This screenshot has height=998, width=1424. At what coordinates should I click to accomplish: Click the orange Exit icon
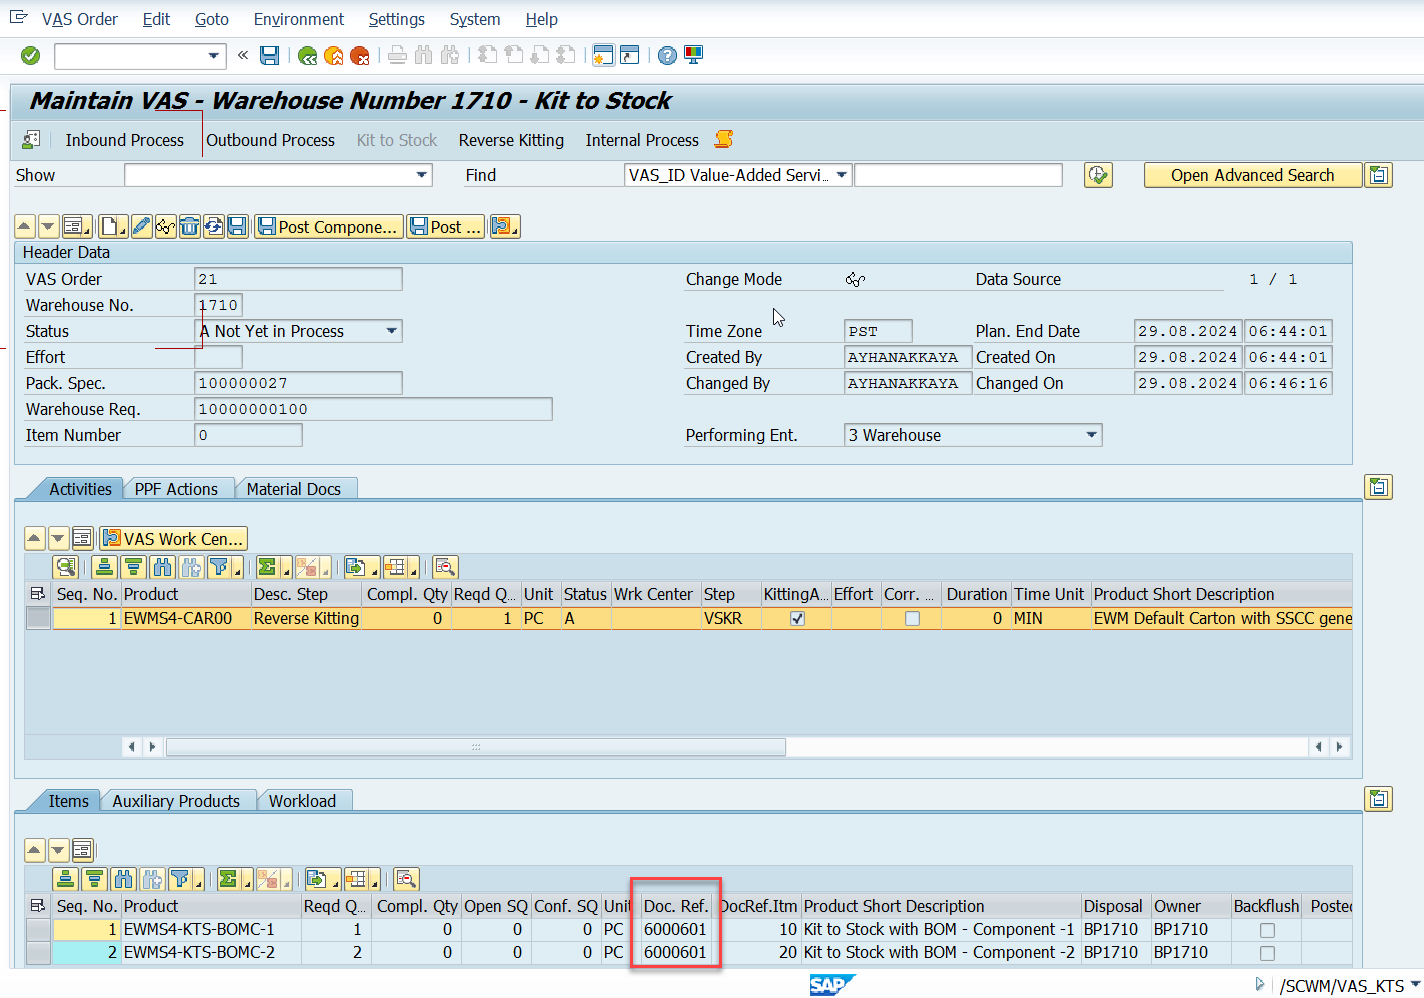(x=334, y=55)
